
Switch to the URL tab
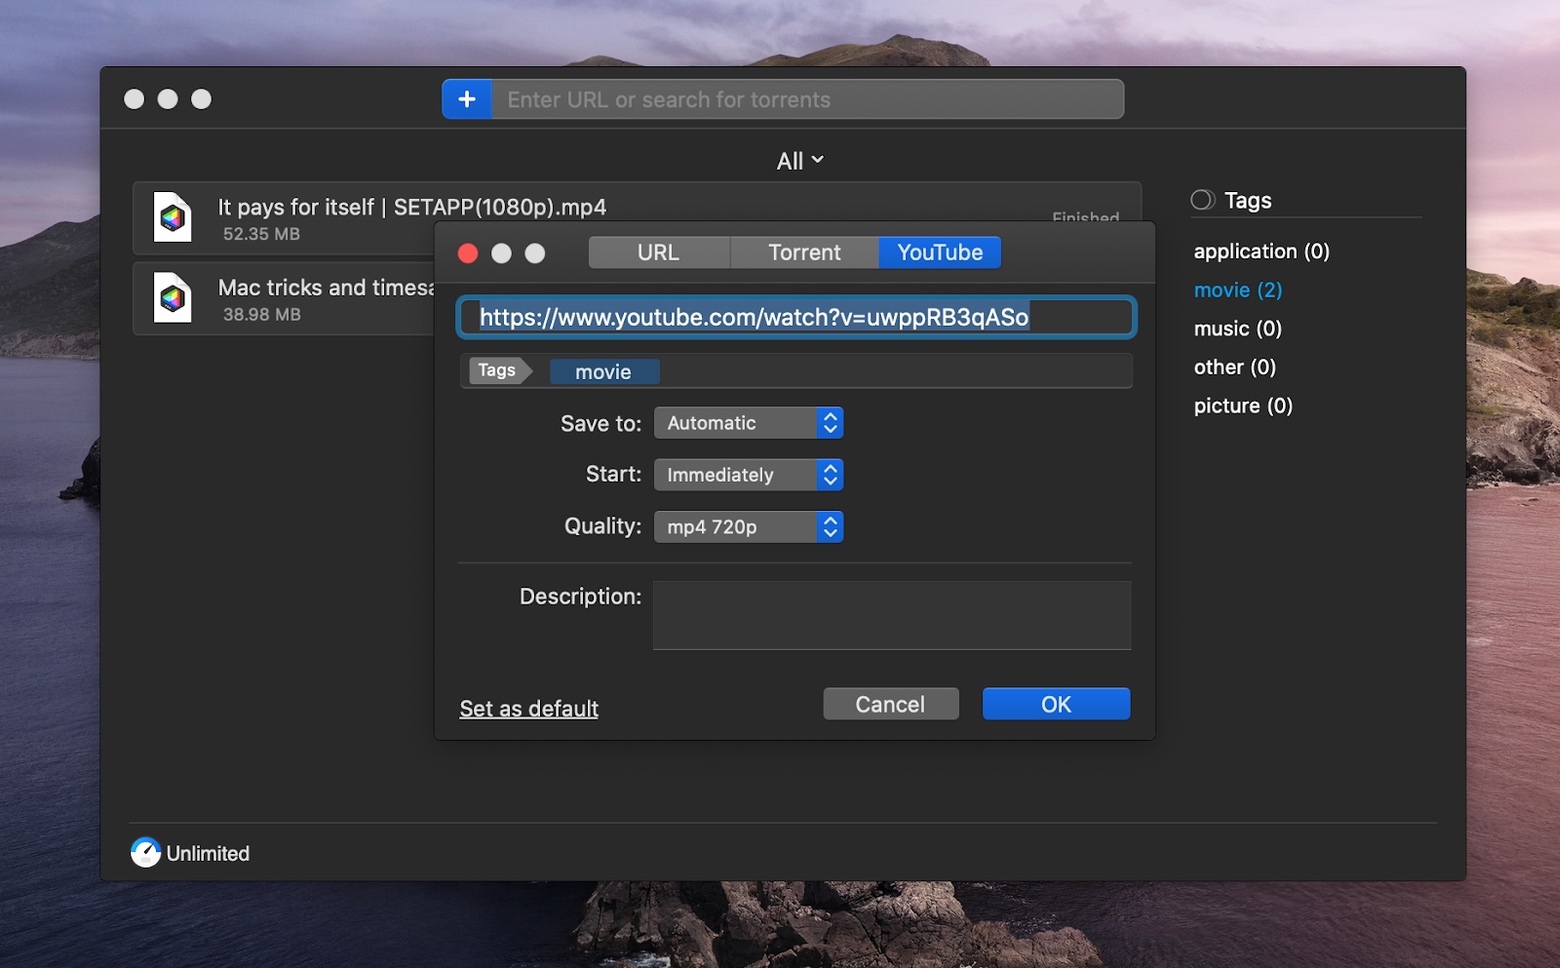tap(659, 253)
